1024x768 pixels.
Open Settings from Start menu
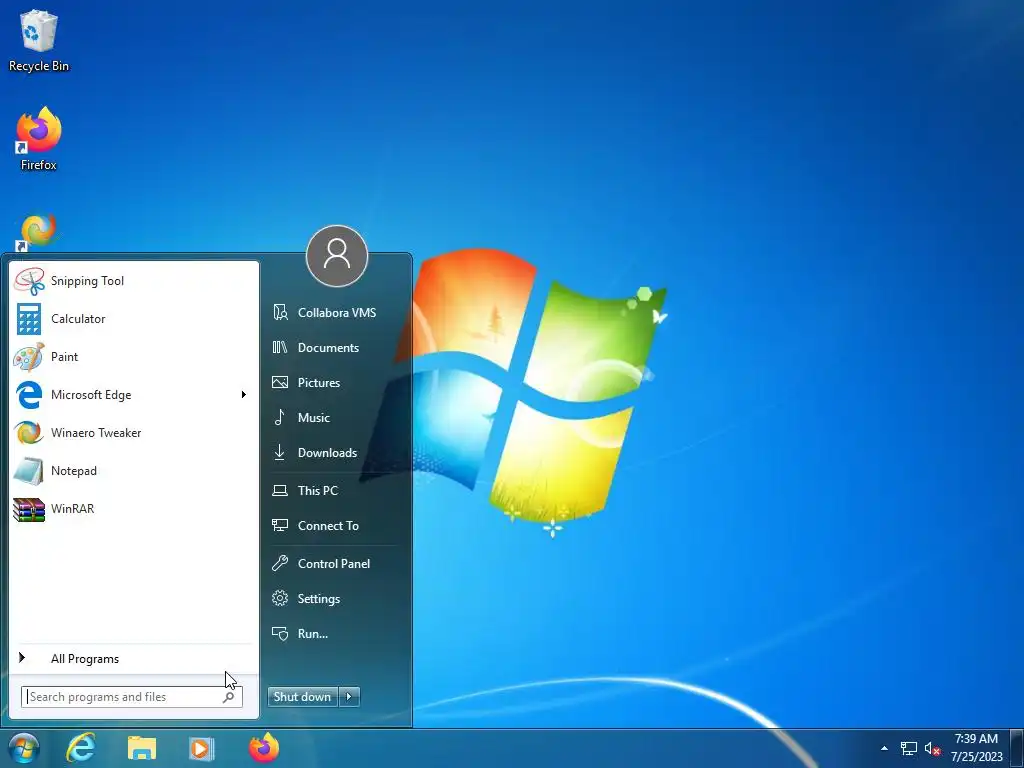click(336, 598)
